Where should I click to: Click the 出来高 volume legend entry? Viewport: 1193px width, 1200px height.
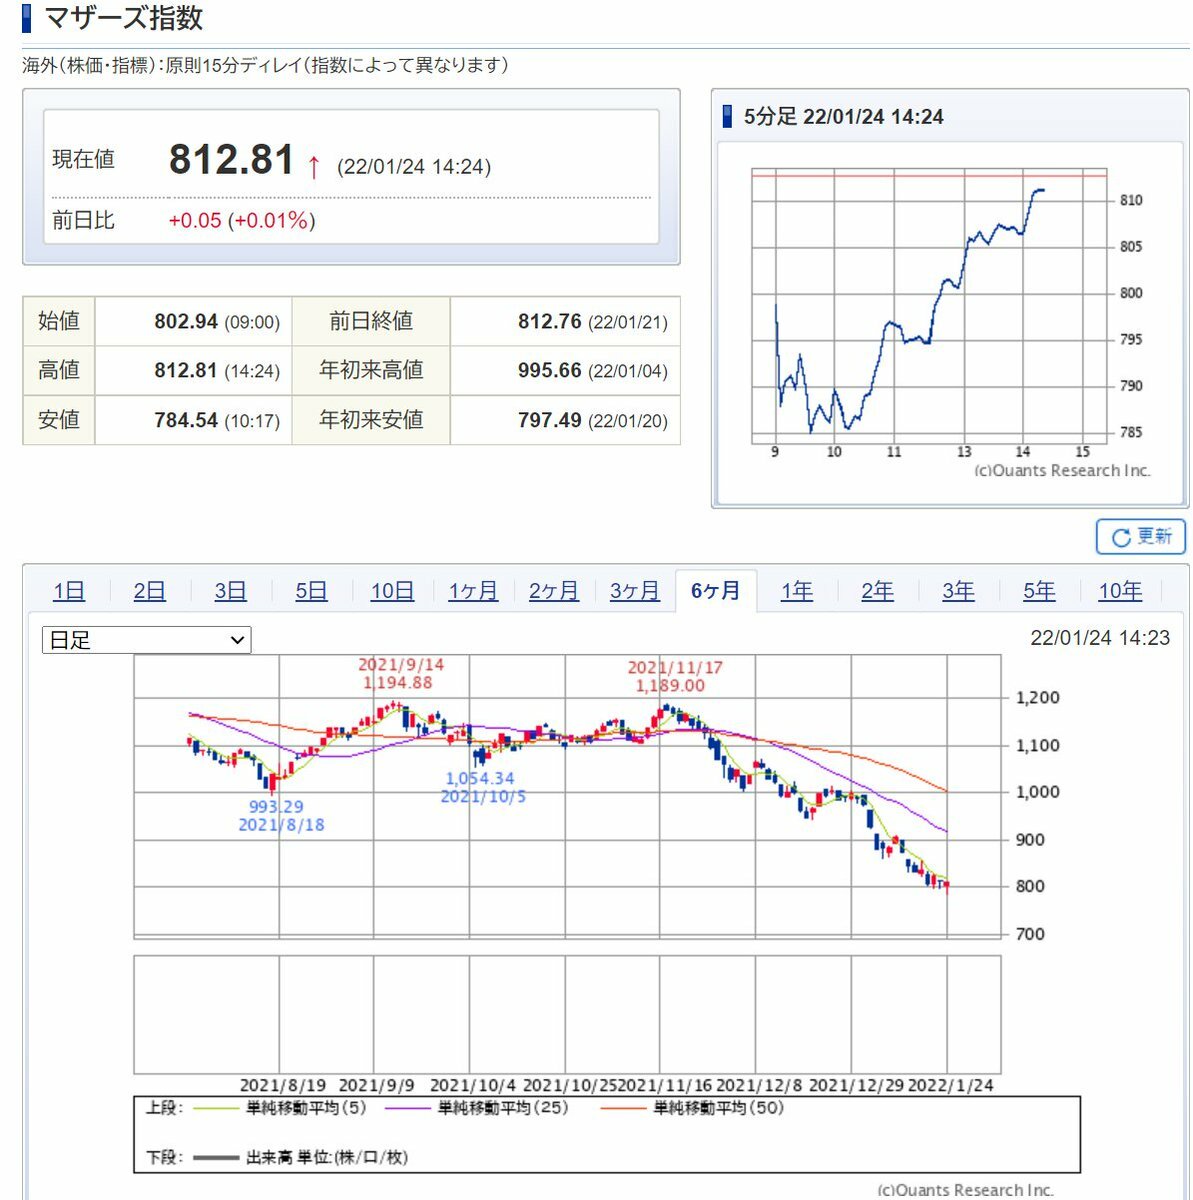(300, 1157)
